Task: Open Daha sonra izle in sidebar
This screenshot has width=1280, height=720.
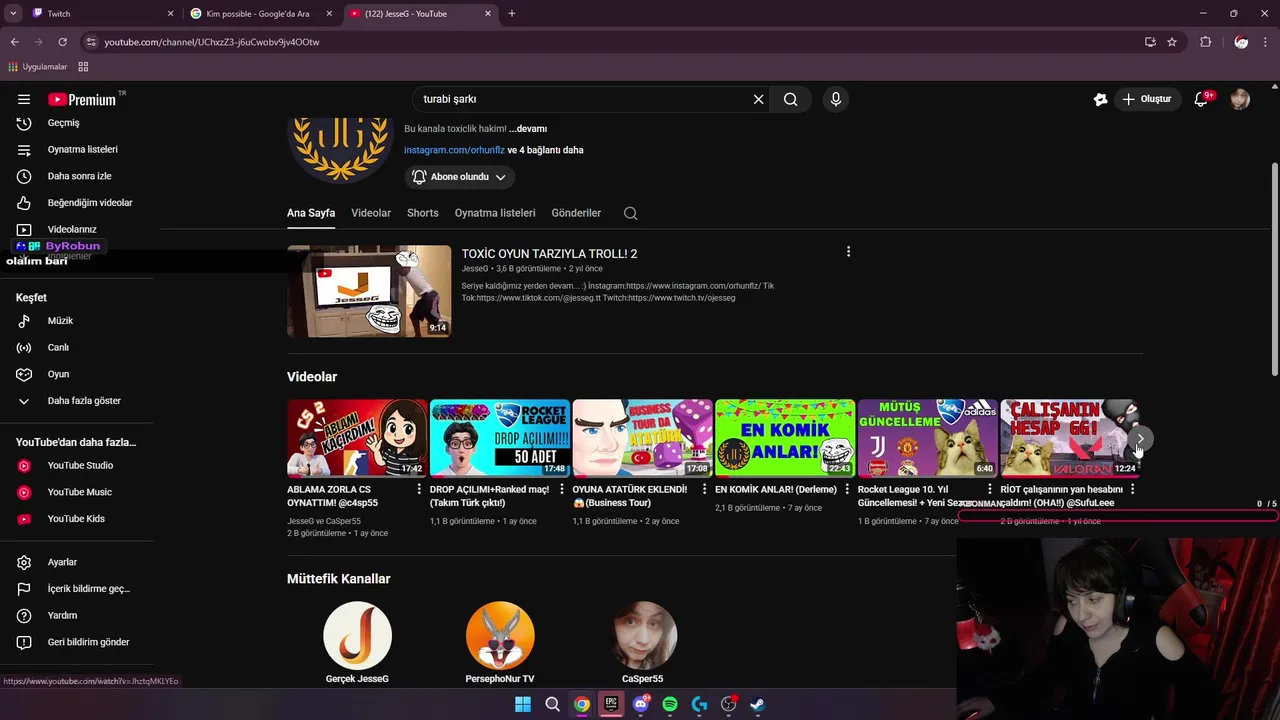Action: tap(80, 176)
